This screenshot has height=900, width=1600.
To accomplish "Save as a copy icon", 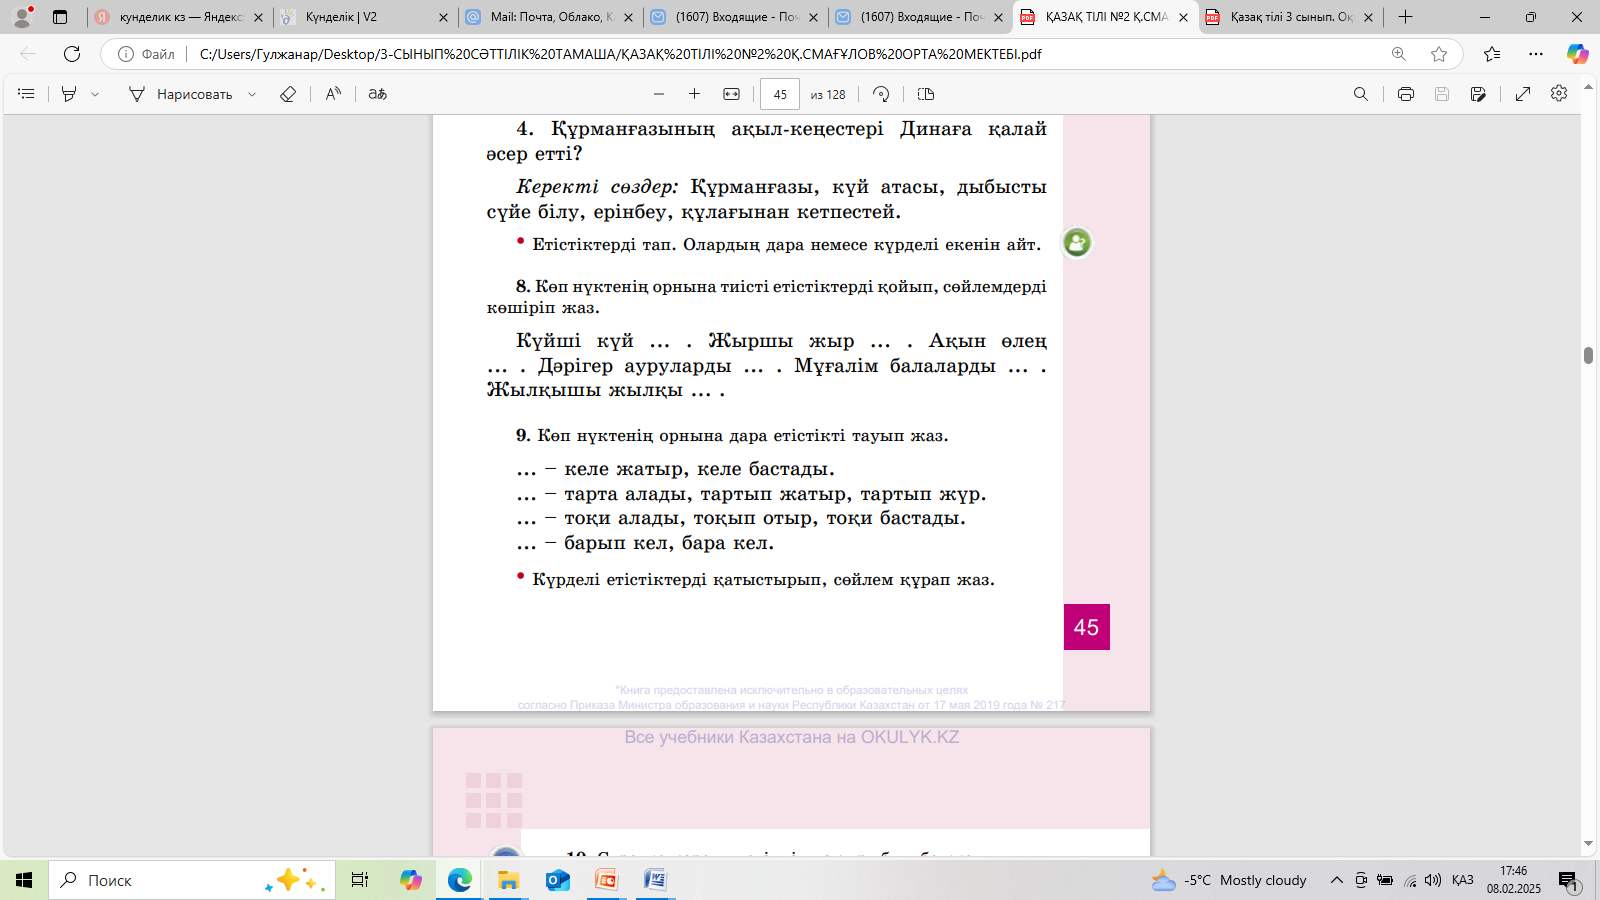I will (x=1478, y=94).
